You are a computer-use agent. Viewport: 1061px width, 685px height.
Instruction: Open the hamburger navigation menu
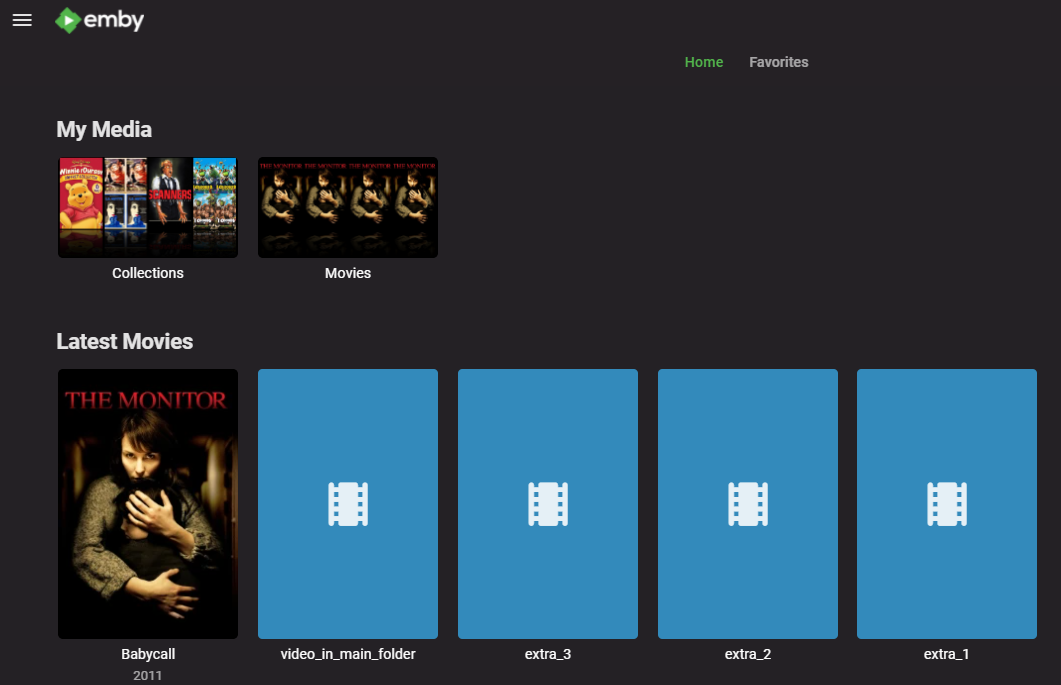[22, 20]
